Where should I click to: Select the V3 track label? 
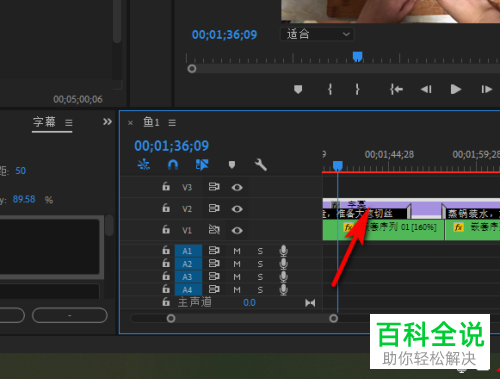click(x=187, y=187)
